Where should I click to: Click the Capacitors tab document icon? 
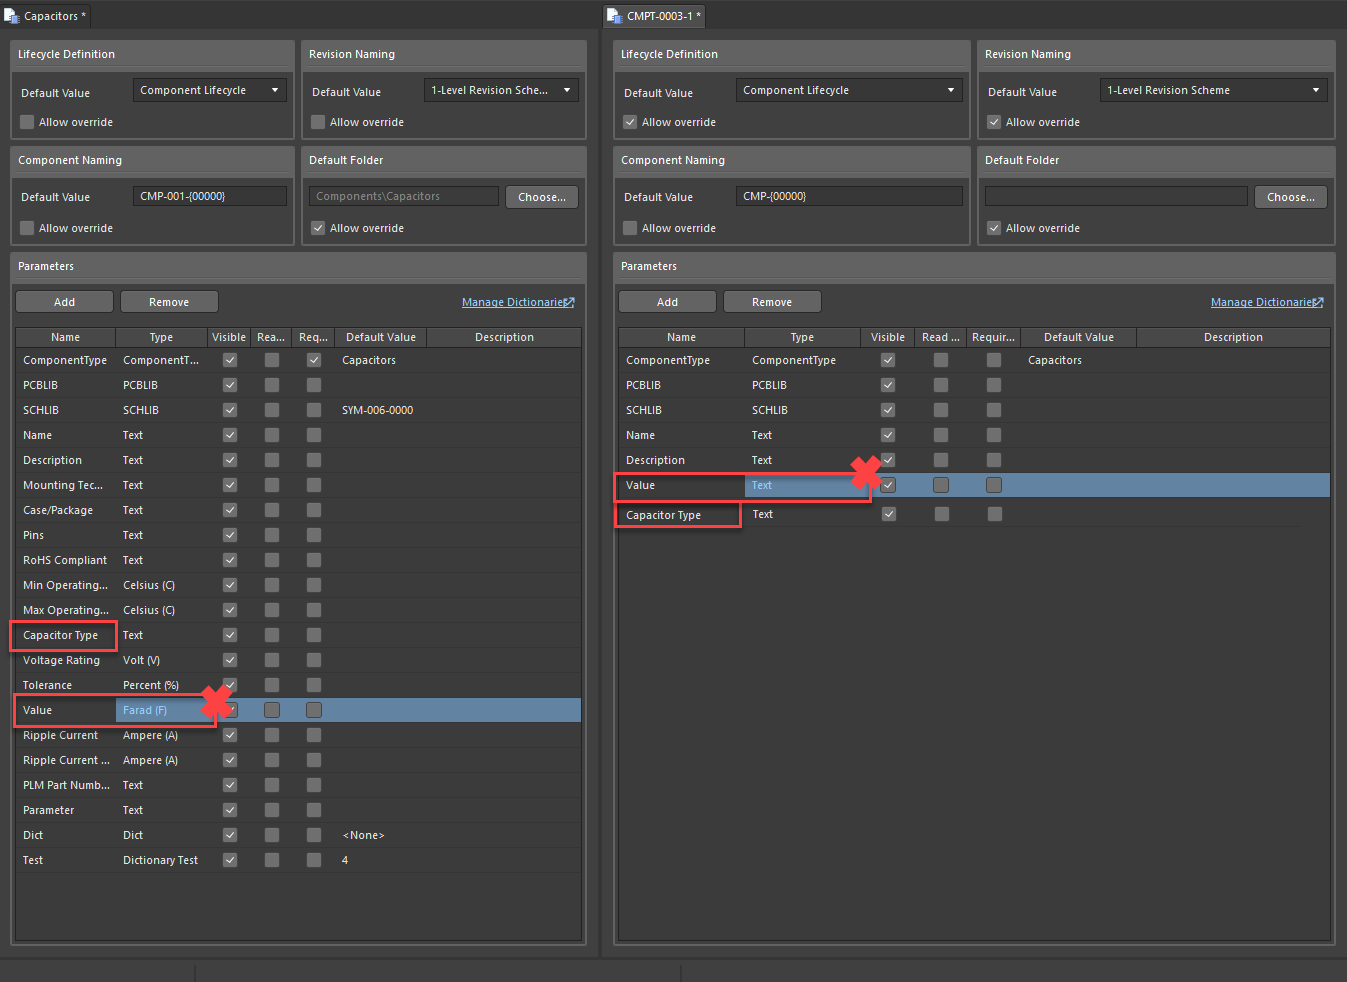[12, 16]
